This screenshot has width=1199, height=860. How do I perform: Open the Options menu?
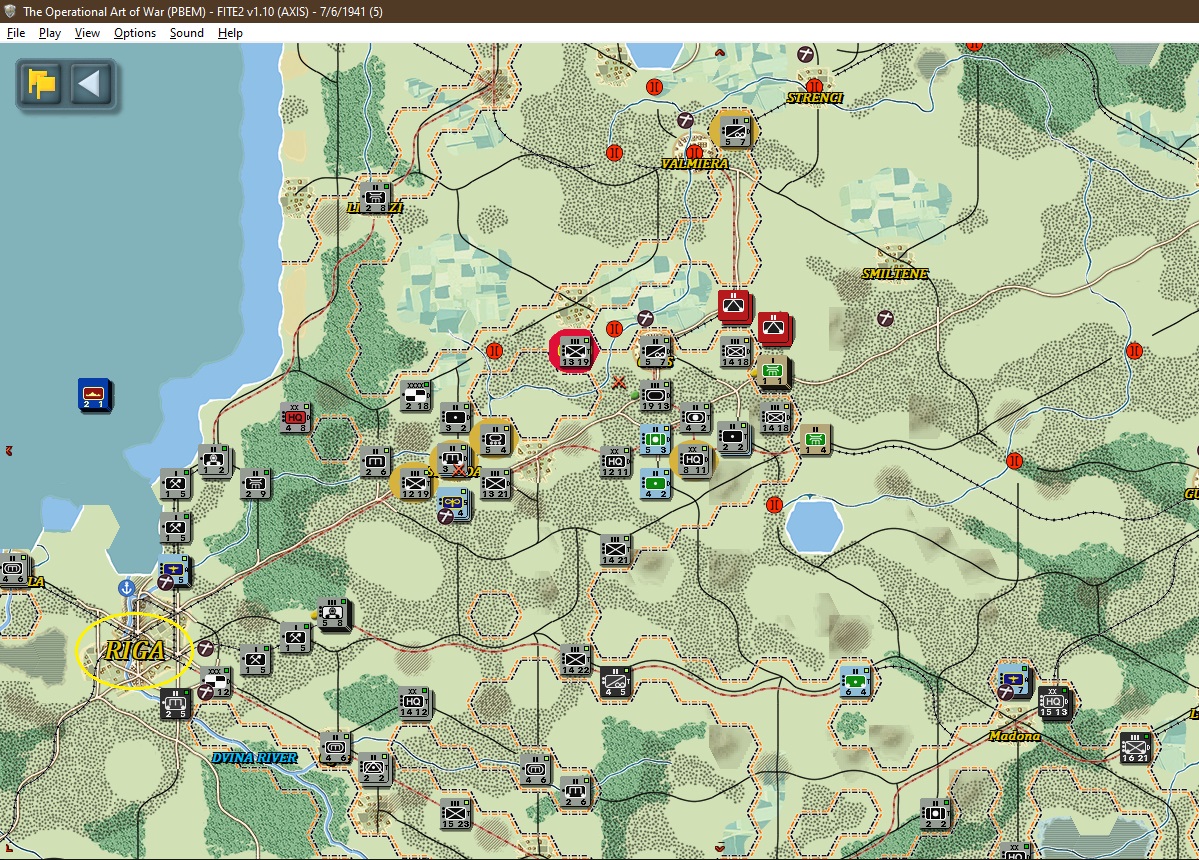pos(135,33)
